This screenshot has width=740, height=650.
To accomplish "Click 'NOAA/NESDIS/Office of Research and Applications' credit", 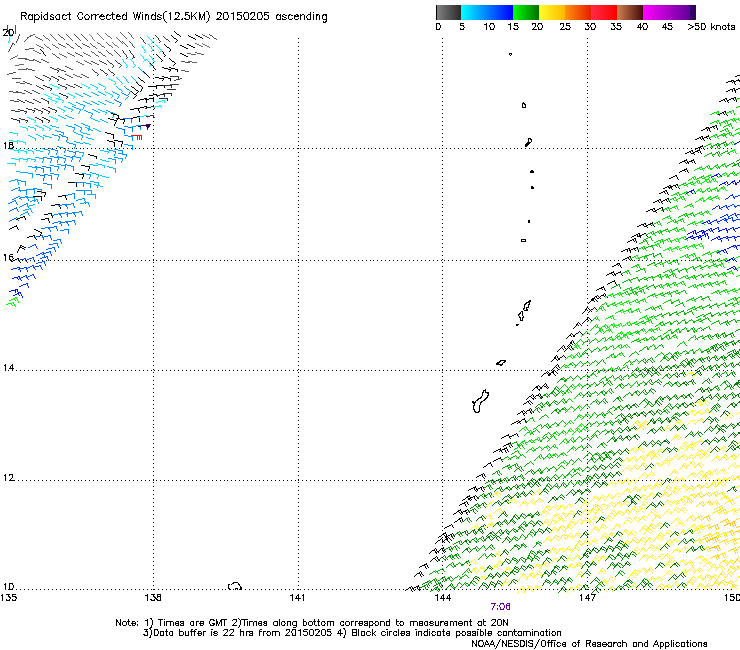I will point(589,644).
